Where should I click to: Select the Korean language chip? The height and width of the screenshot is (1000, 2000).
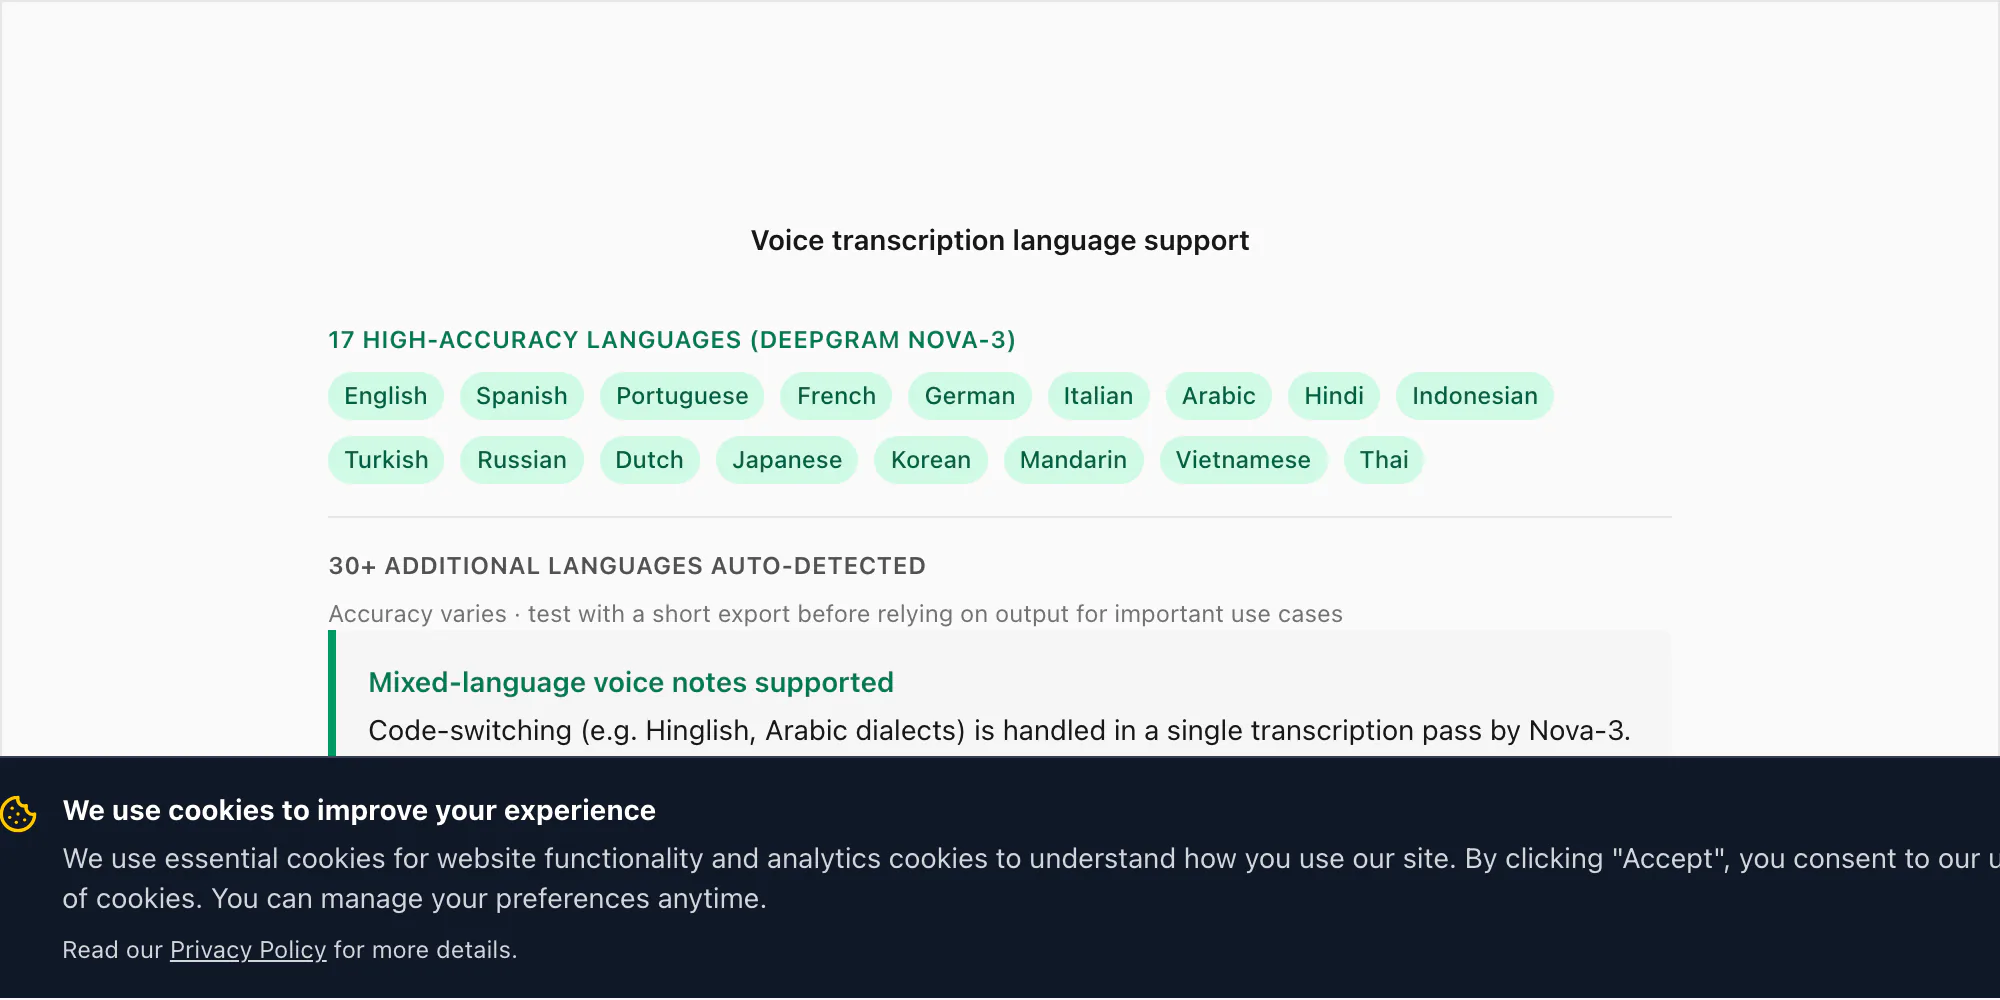pyautogui.click(x=931, y=460)
